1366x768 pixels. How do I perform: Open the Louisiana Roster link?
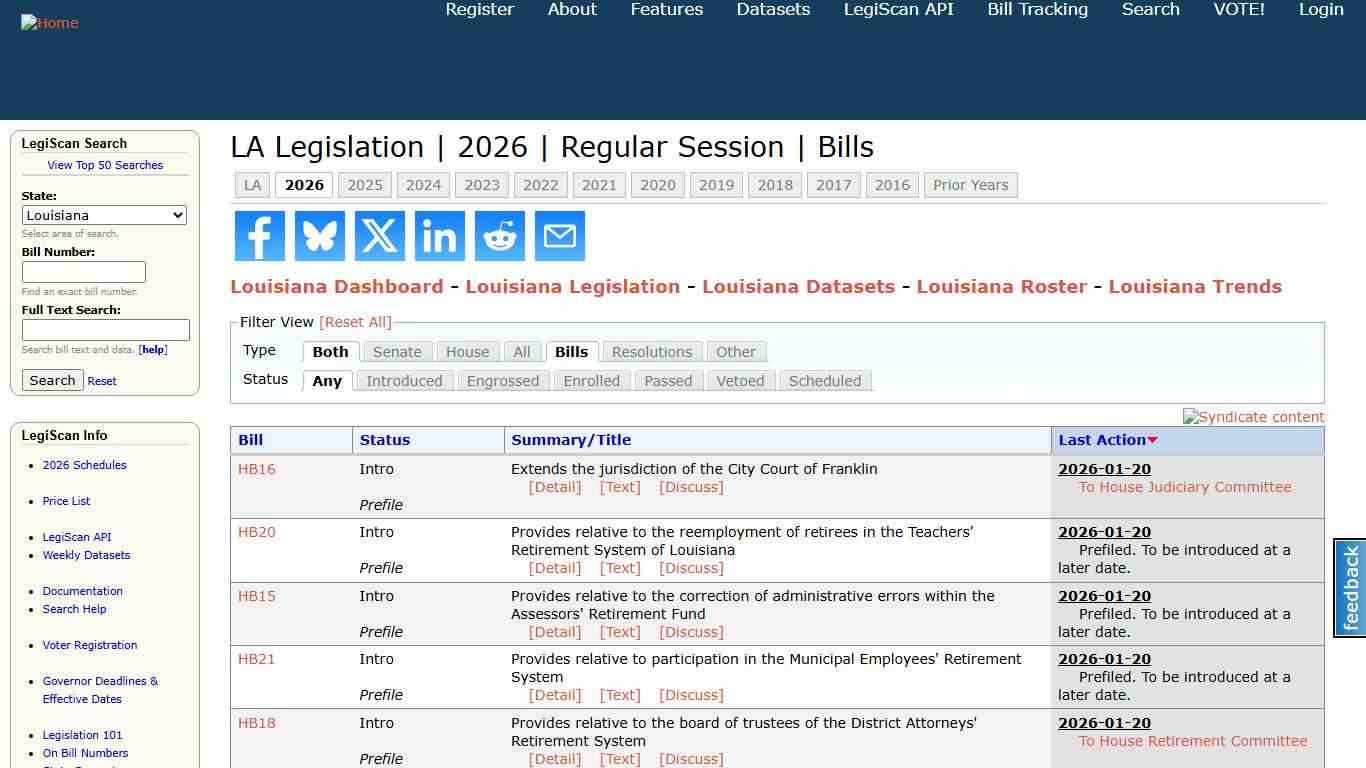[x=1001, y=286]
